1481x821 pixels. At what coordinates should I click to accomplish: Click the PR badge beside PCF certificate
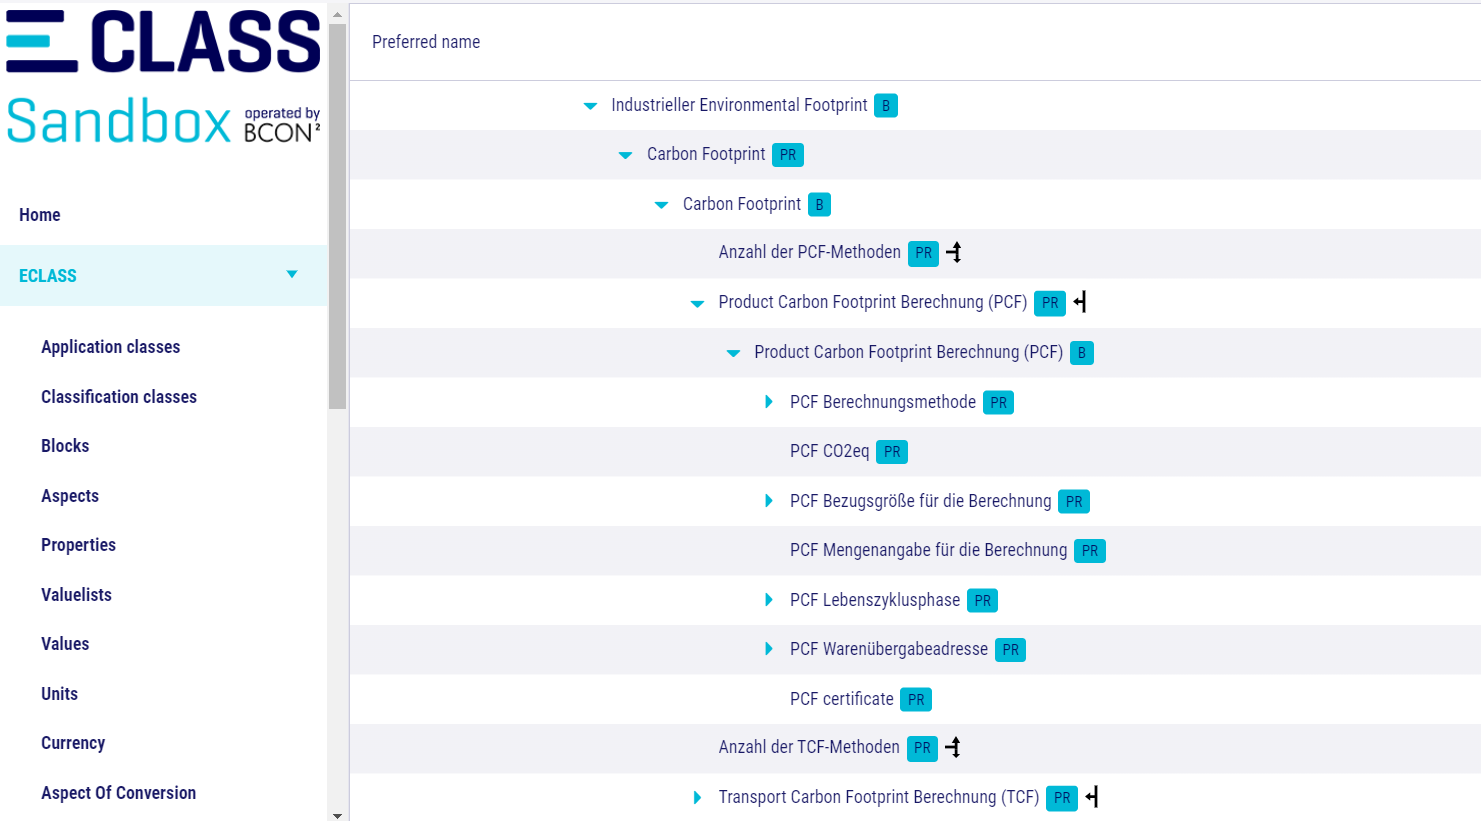915,700
